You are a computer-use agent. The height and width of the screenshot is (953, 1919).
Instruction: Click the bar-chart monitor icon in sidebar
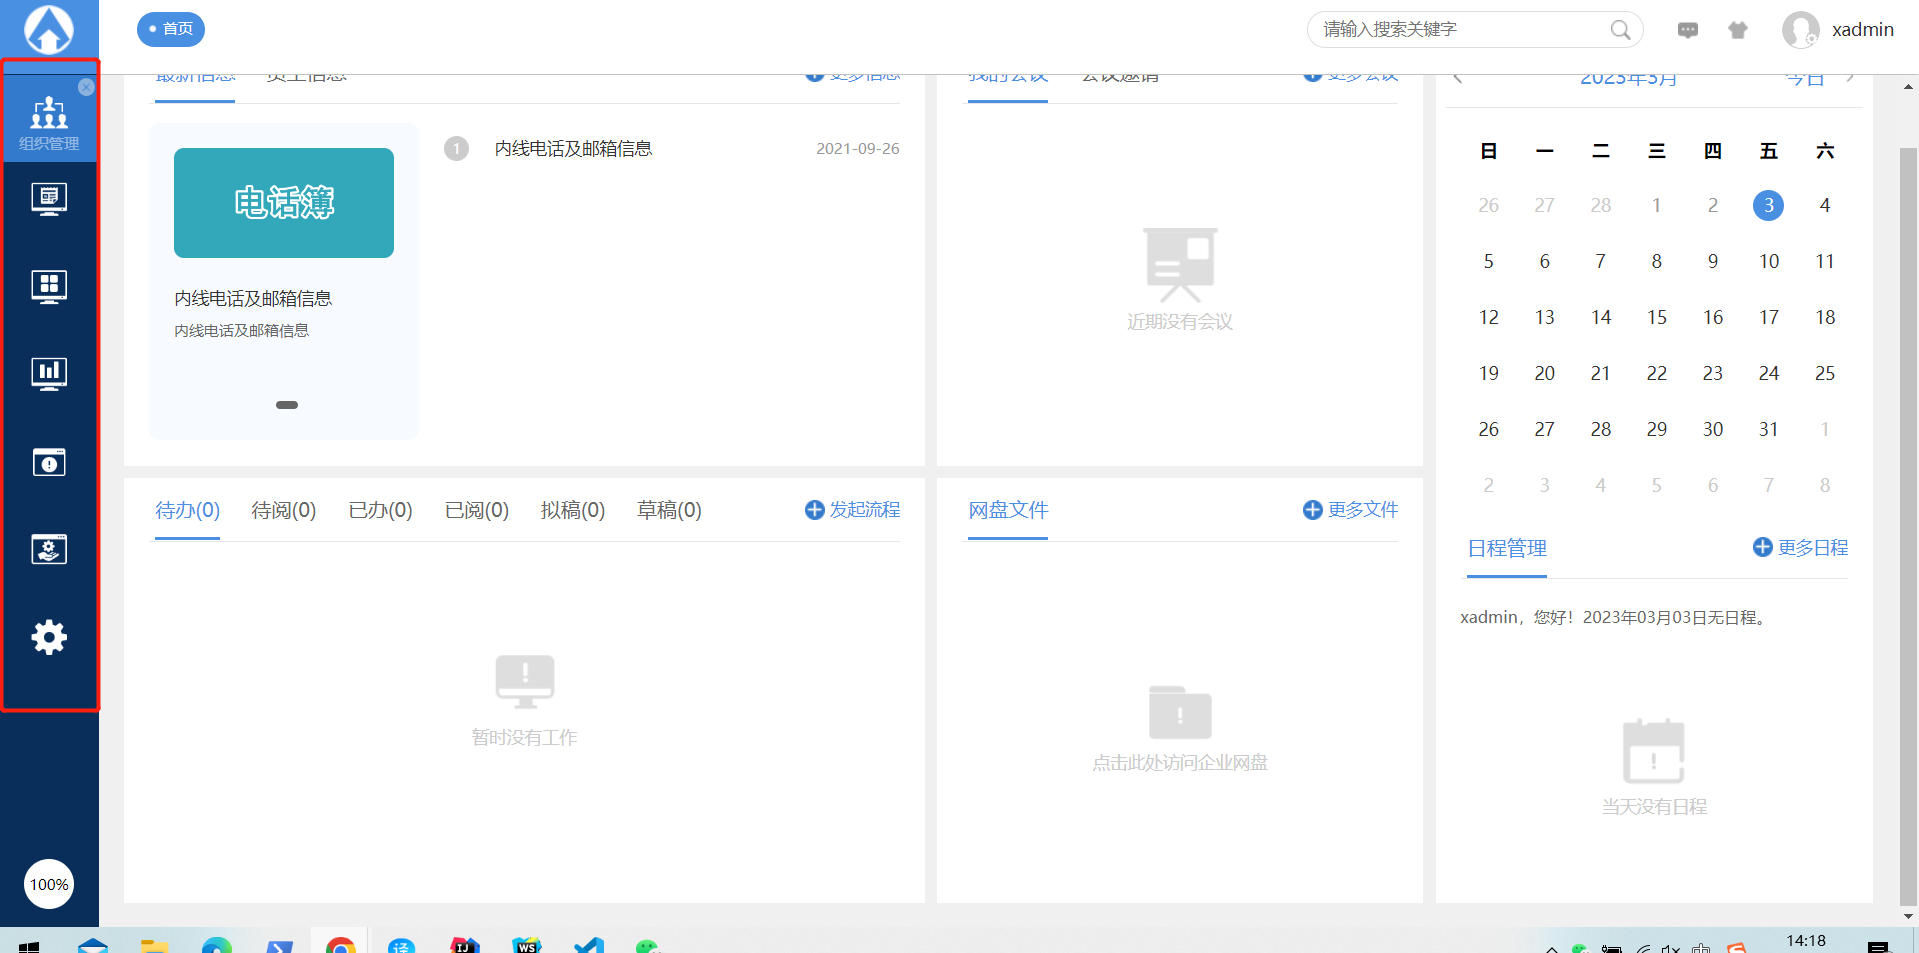click(48, 374)
